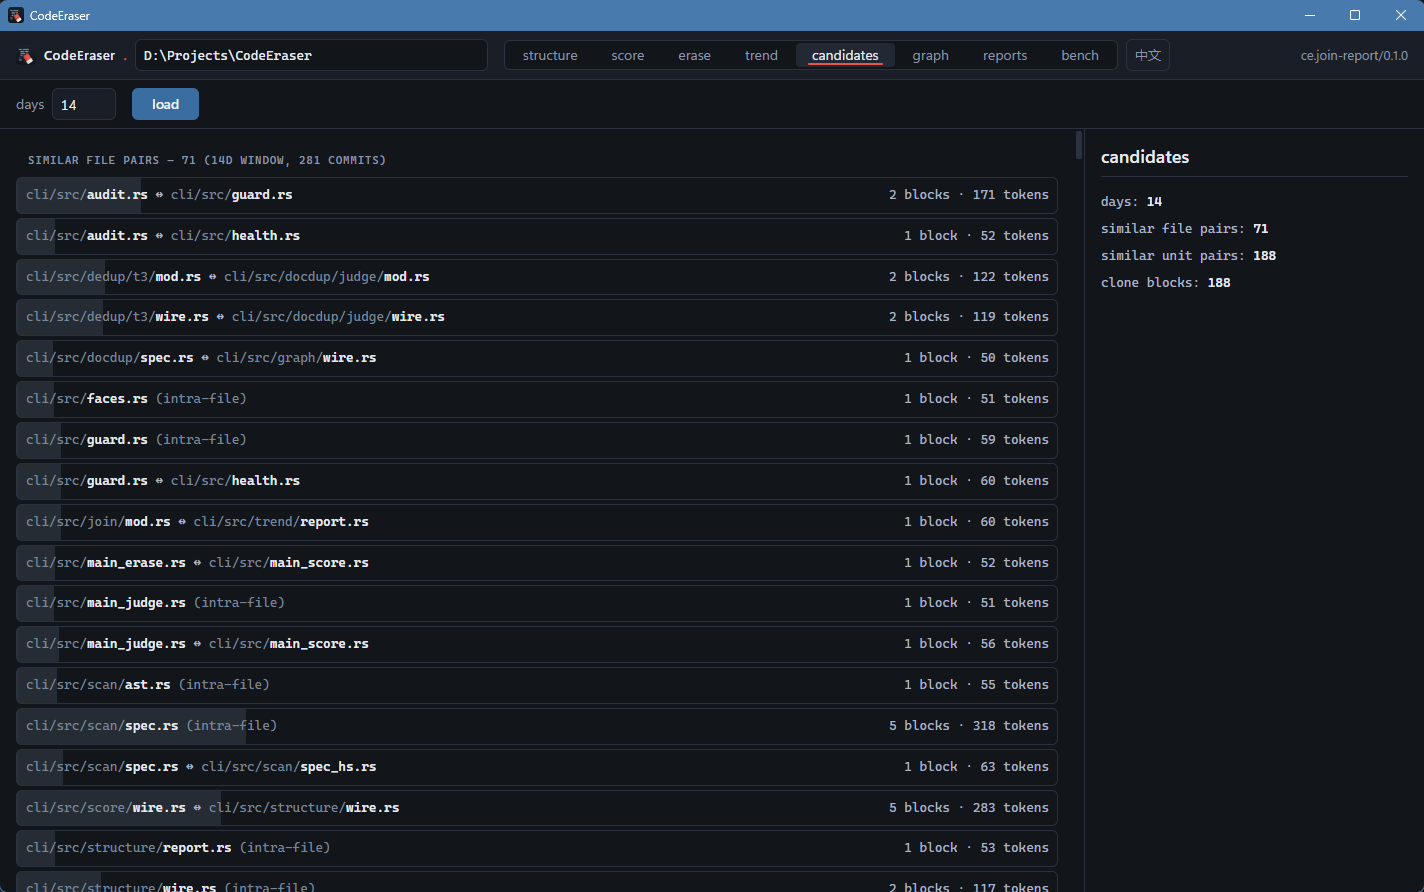The height and width of the screenshot is (892, 1424).
Task: Open docdup/spec.rs ↔ graph/wire.rs row
Action: tap(537, 358)
